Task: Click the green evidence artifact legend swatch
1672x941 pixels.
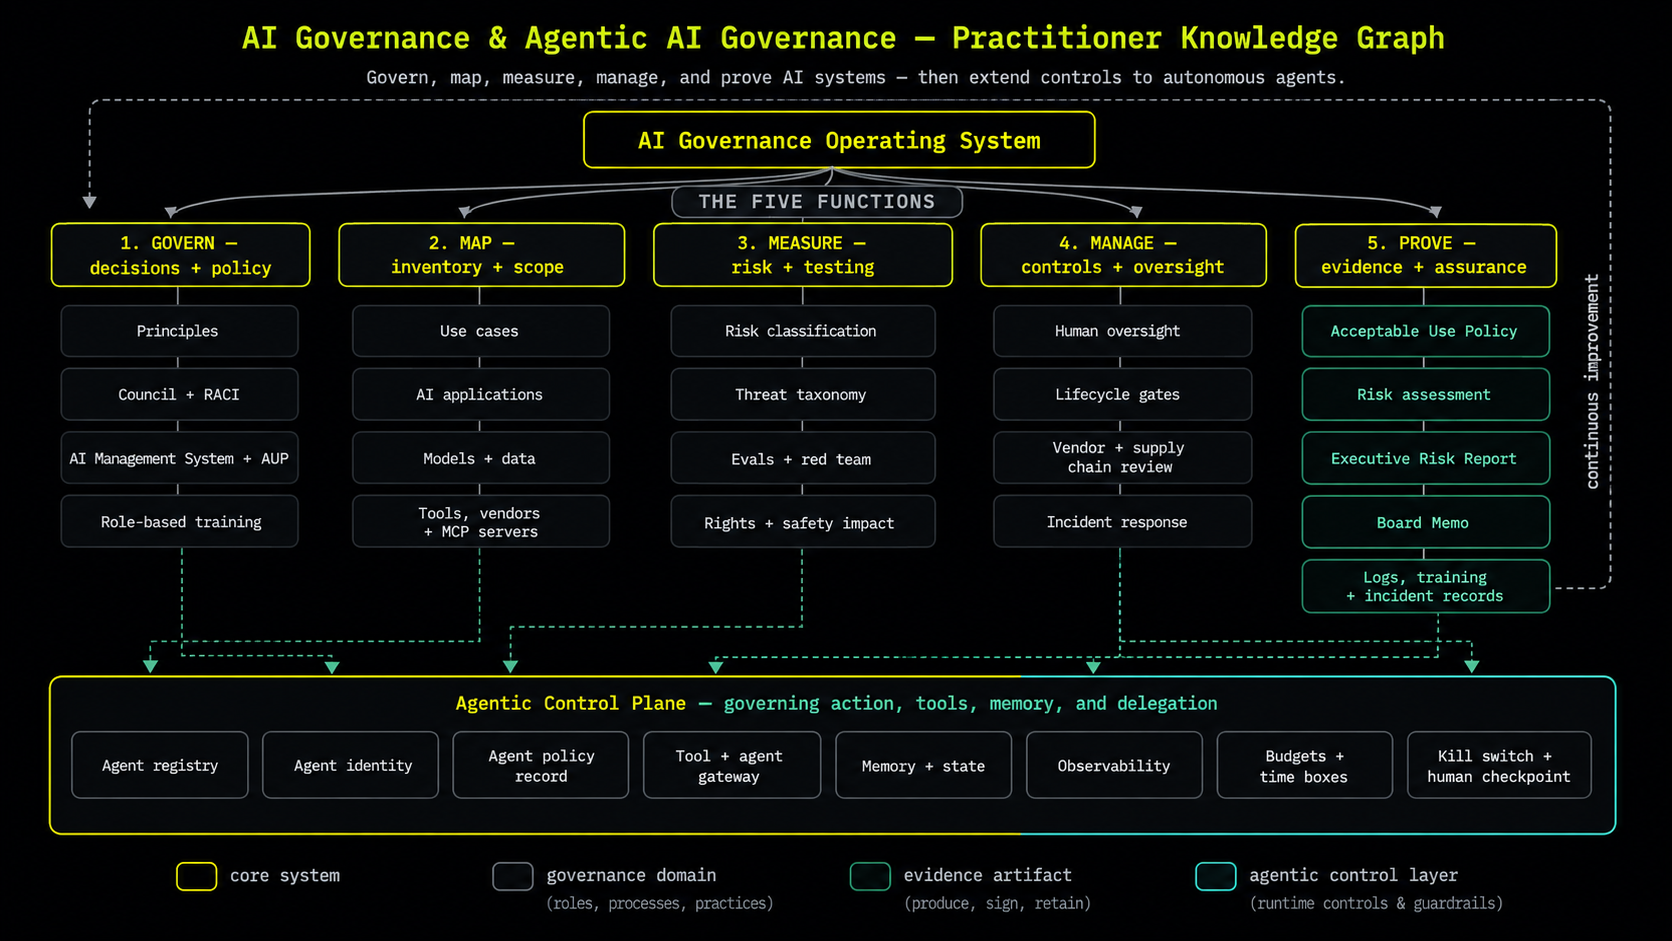Action: click(x=870, y=876)
